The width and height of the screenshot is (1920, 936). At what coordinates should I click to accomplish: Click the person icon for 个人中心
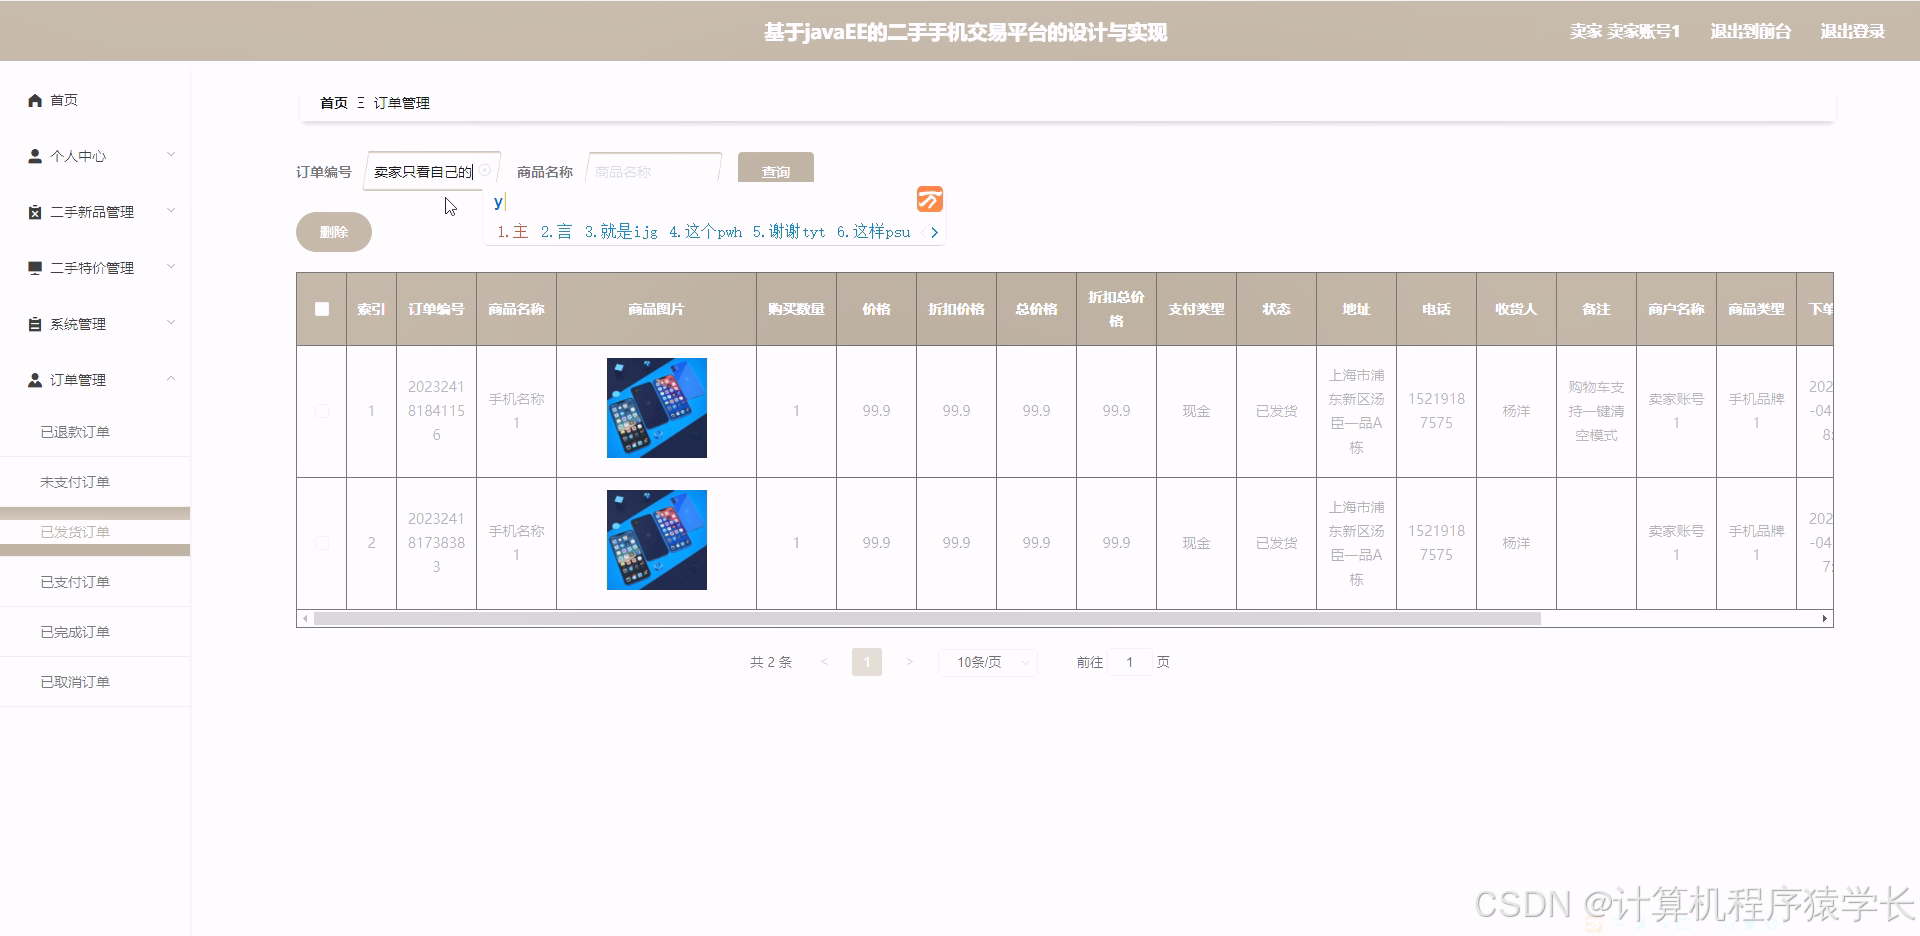point(35,156)
